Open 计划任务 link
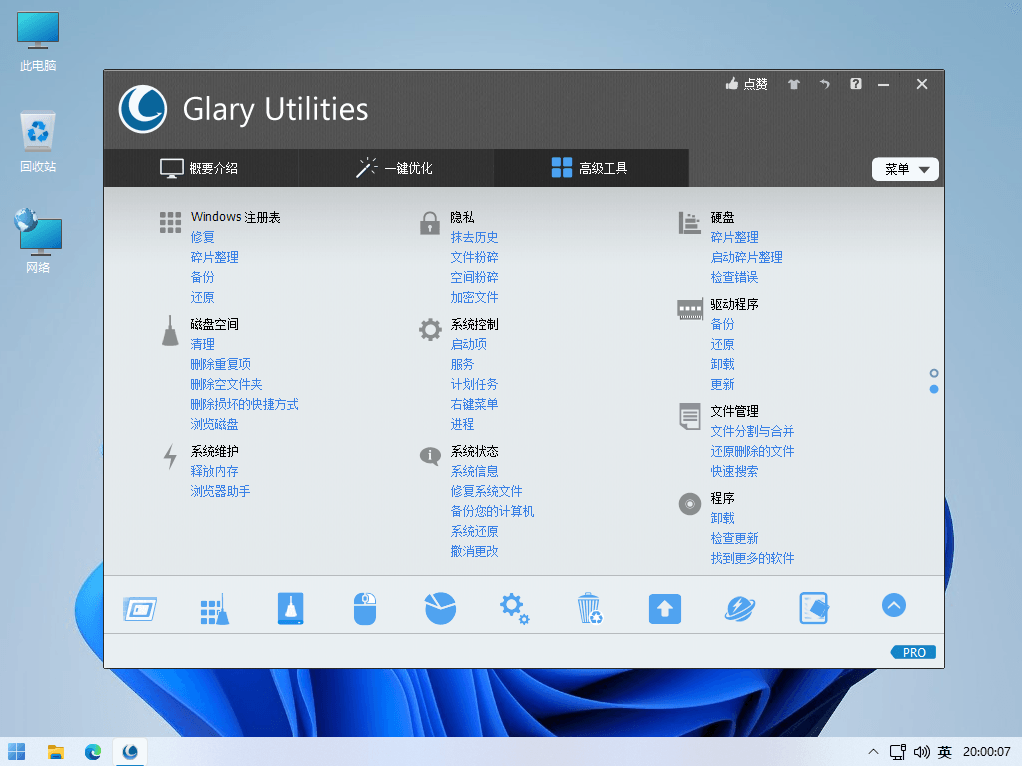 [474, 385]
